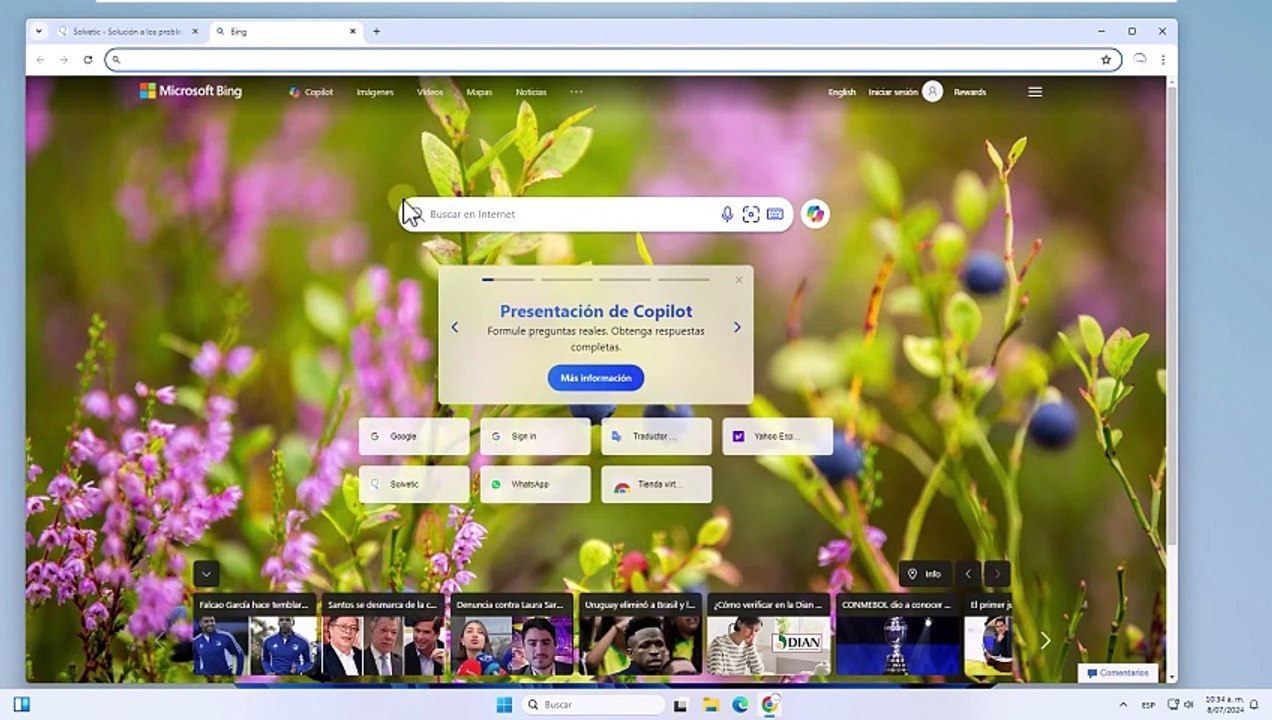Show previous Copilot presentation slide

click(x=455, y=327)
